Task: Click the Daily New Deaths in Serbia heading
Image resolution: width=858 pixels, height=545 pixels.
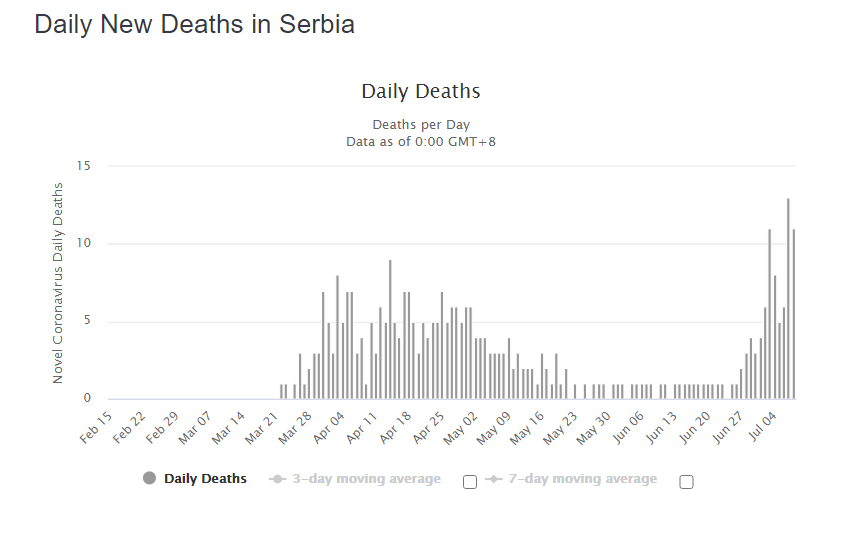Action: click(x=195, y=25)
